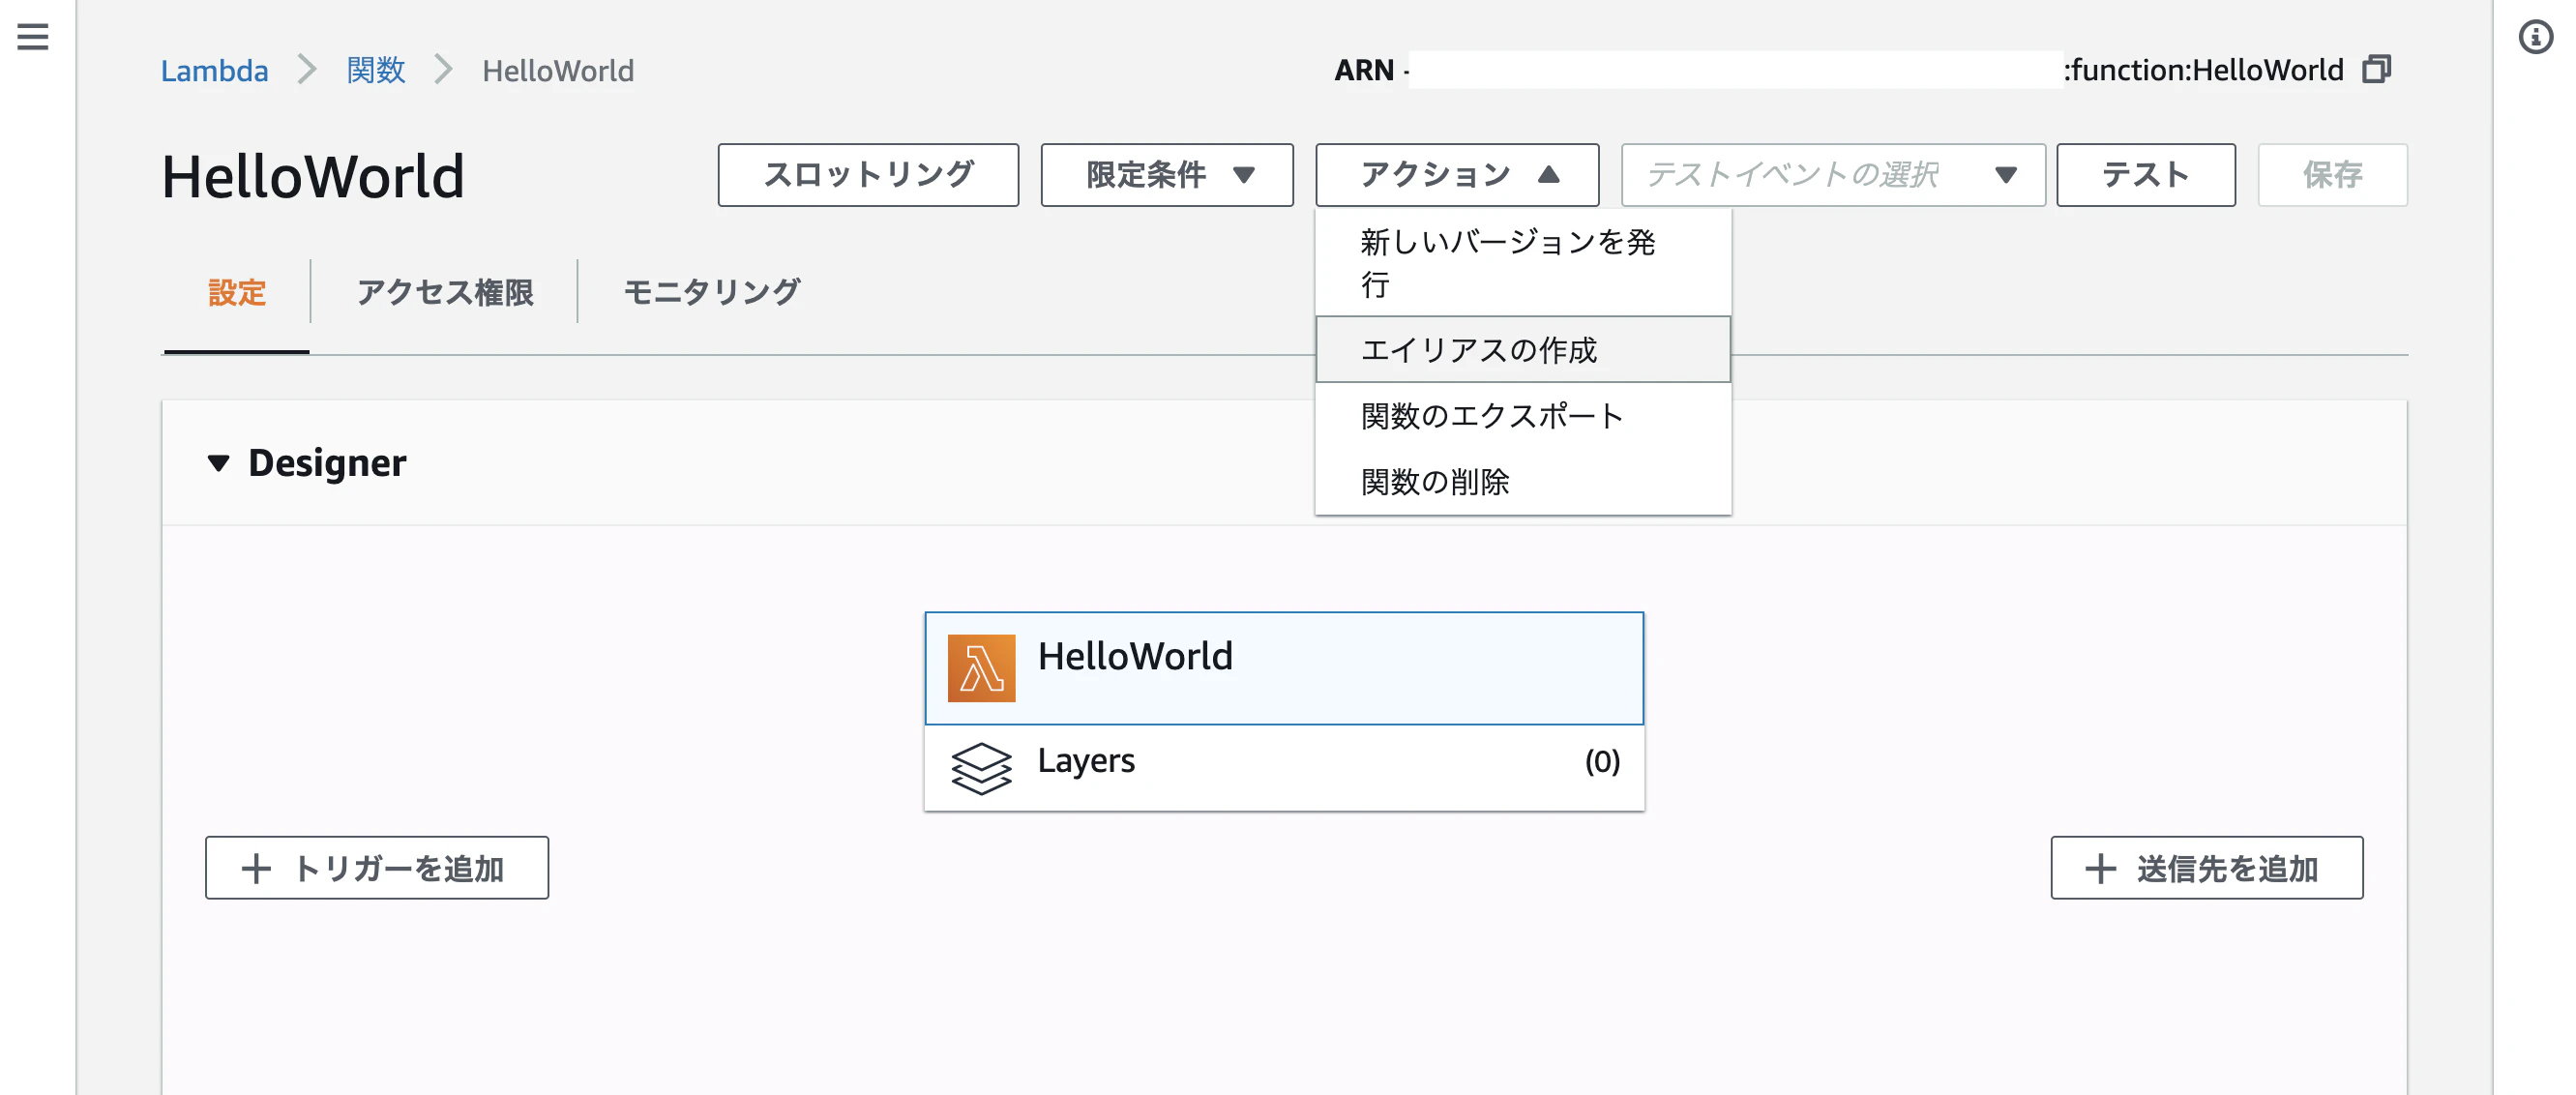Add a trigger with トリガーを追加
The width and height of the screenshot is (2576, 1095).
pos(376,868)
